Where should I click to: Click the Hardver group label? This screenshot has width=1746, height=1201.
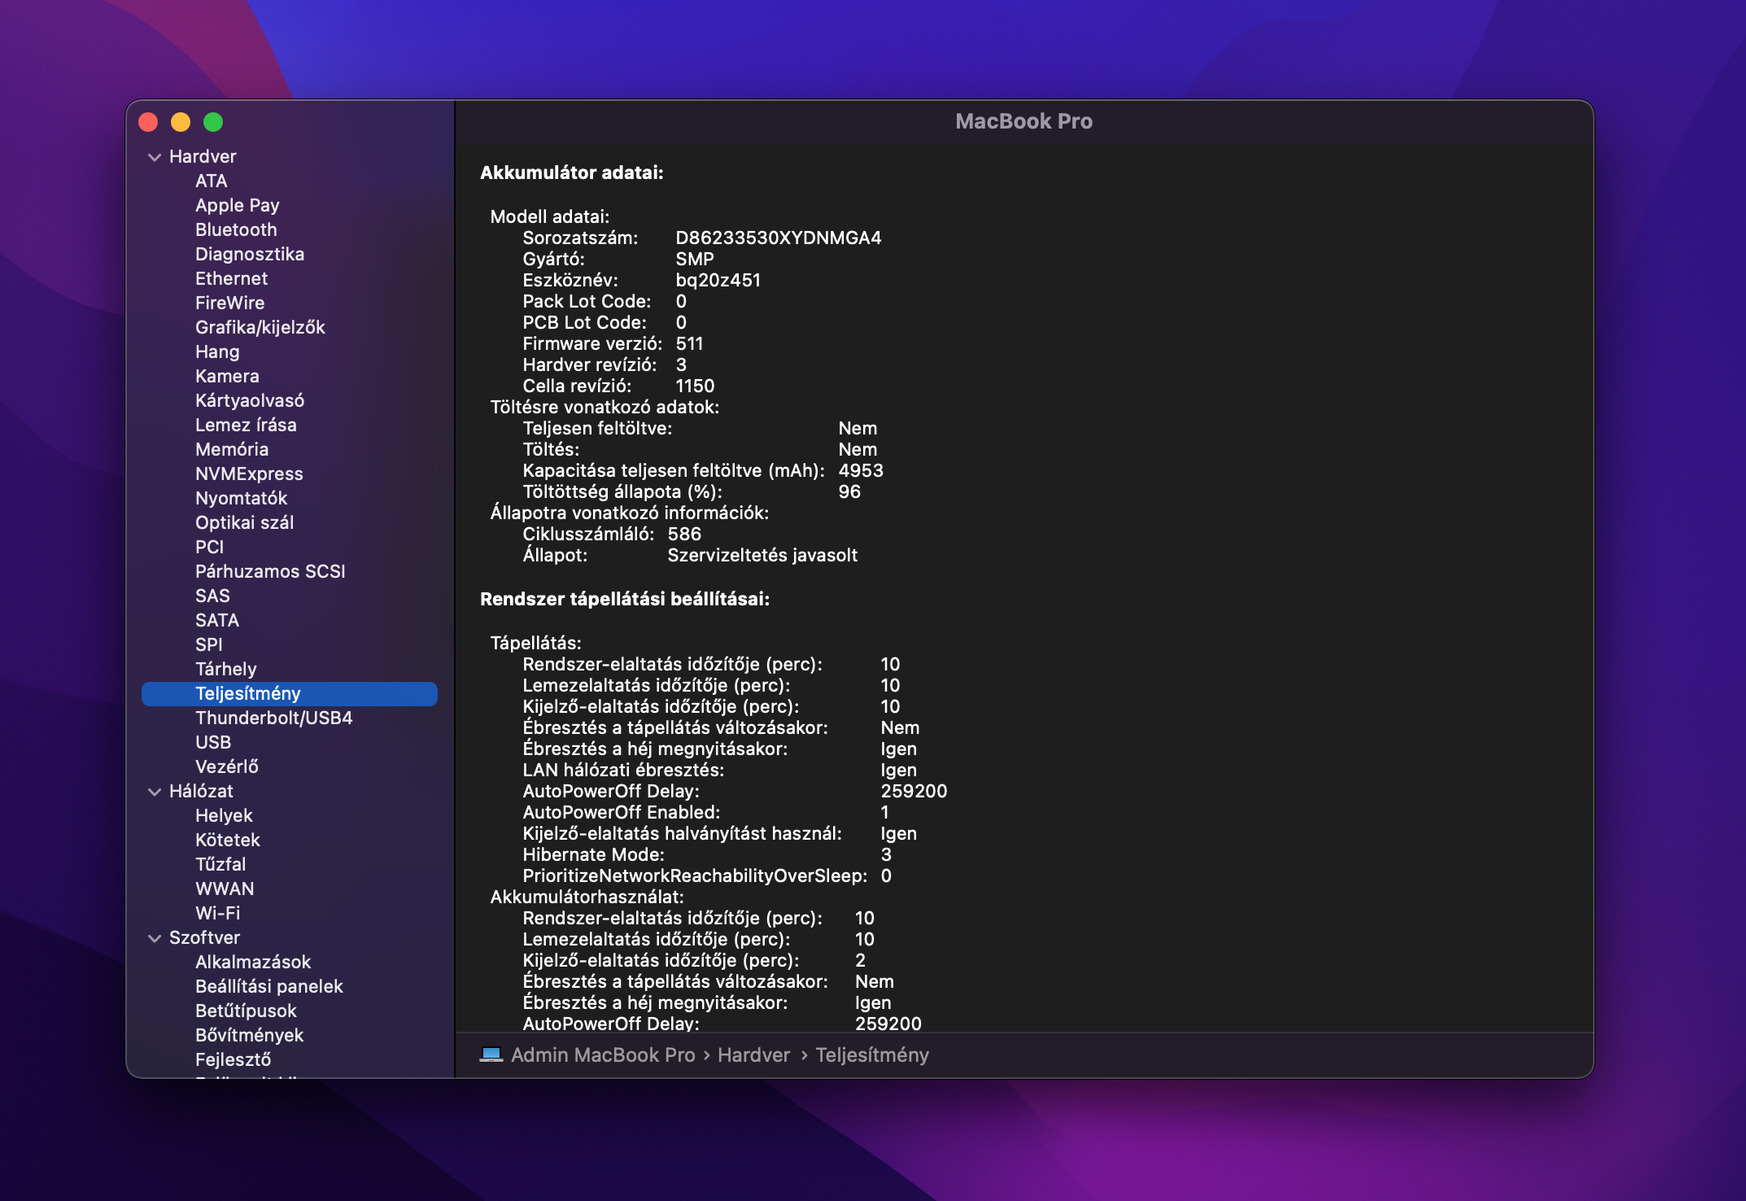click(202, 157)
